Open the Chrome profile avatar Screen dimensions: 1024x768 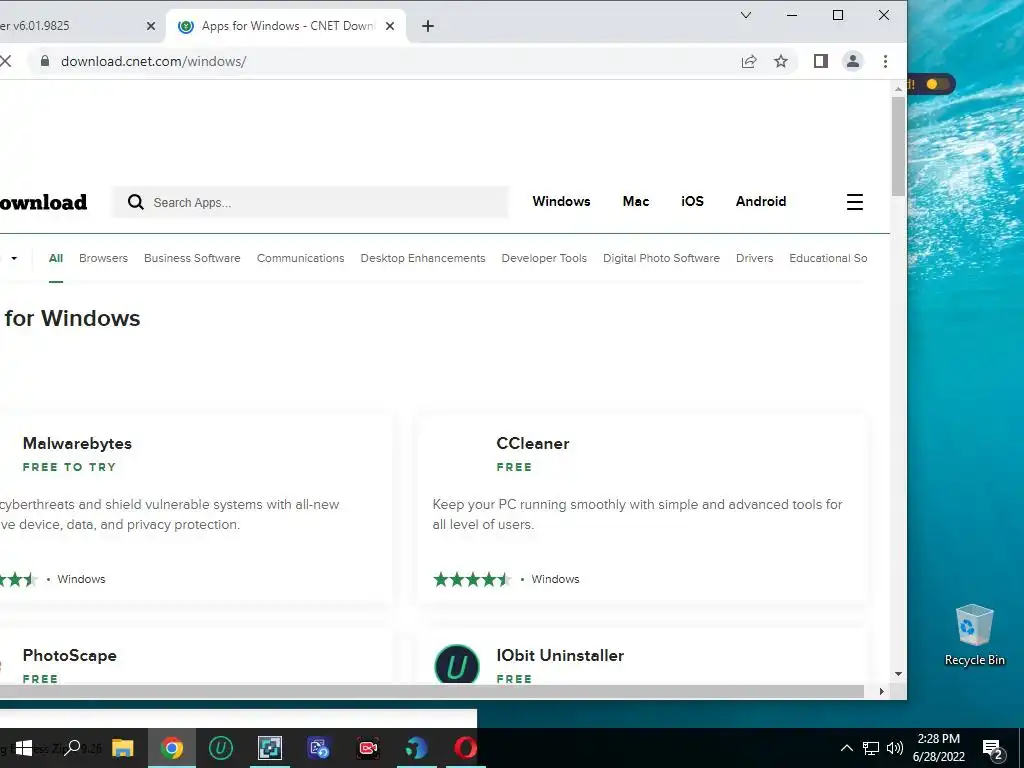853,61
